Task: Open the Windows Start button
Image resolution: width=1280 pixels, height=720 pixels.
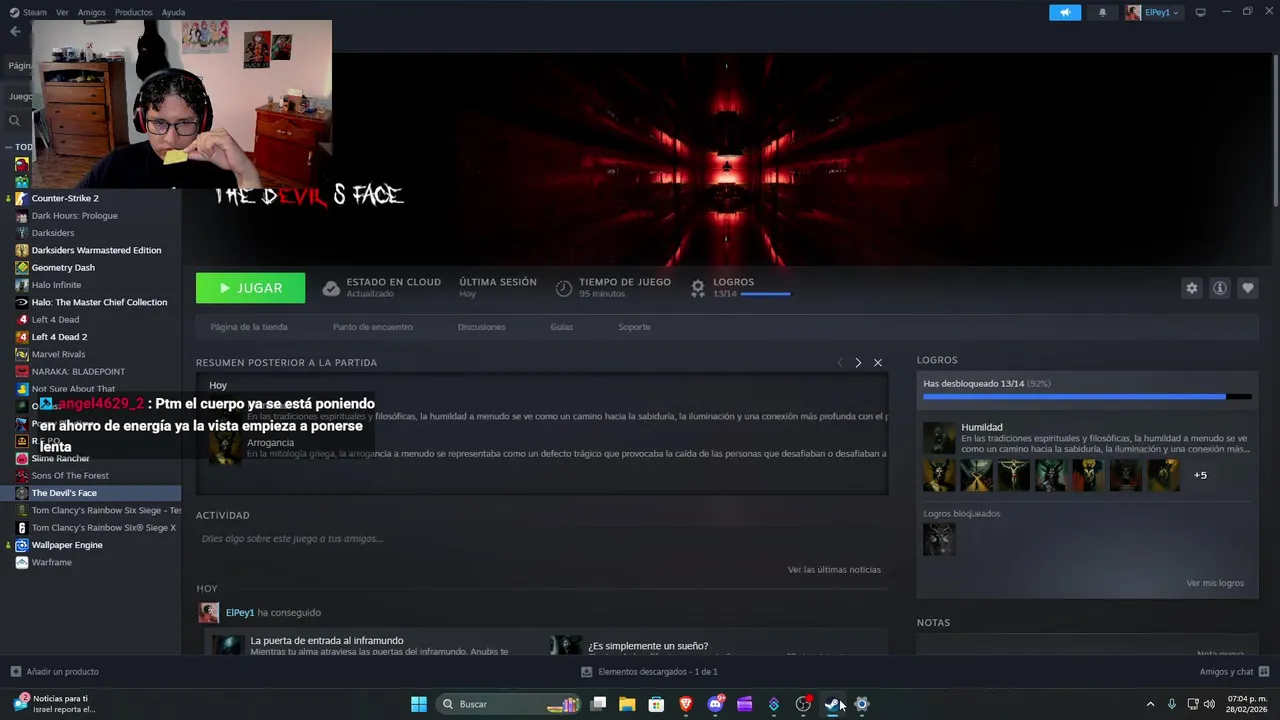Action: click(419, 704)
